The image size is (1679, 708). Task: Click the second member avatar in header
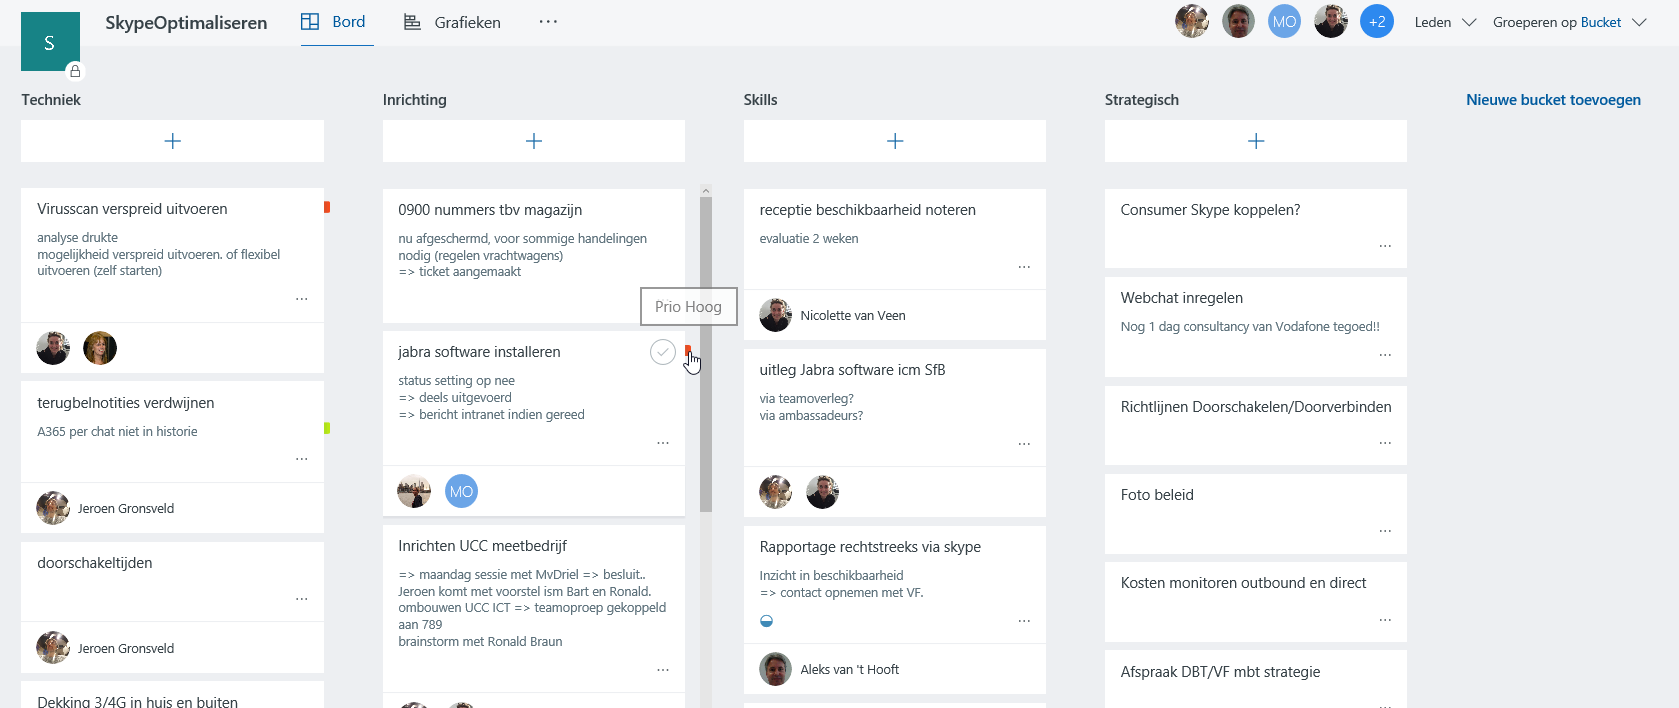(1238, 21)
